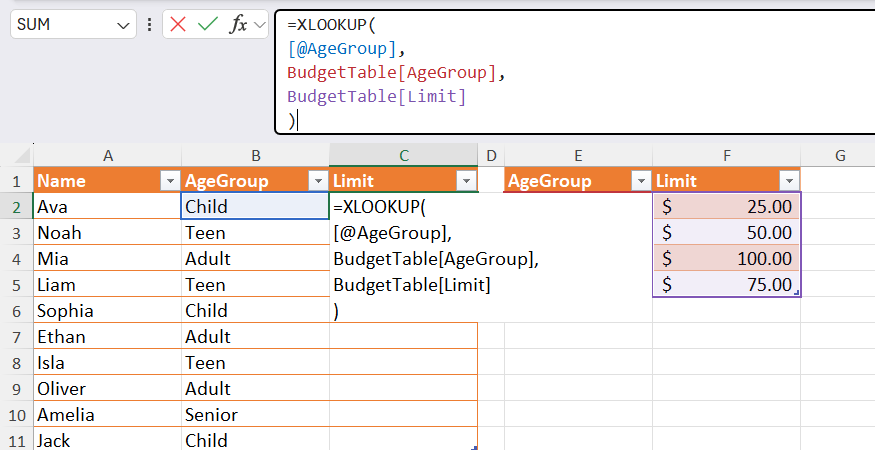The width and height of the screenshot is (875, 450).
Task: Select row 10 header
Action: (x=17, y=415)
